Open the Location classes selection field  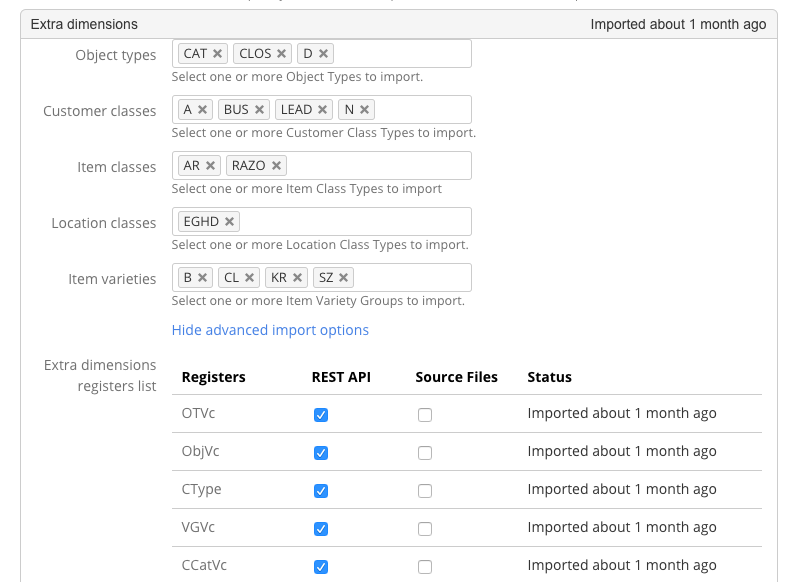coord(350,222)
